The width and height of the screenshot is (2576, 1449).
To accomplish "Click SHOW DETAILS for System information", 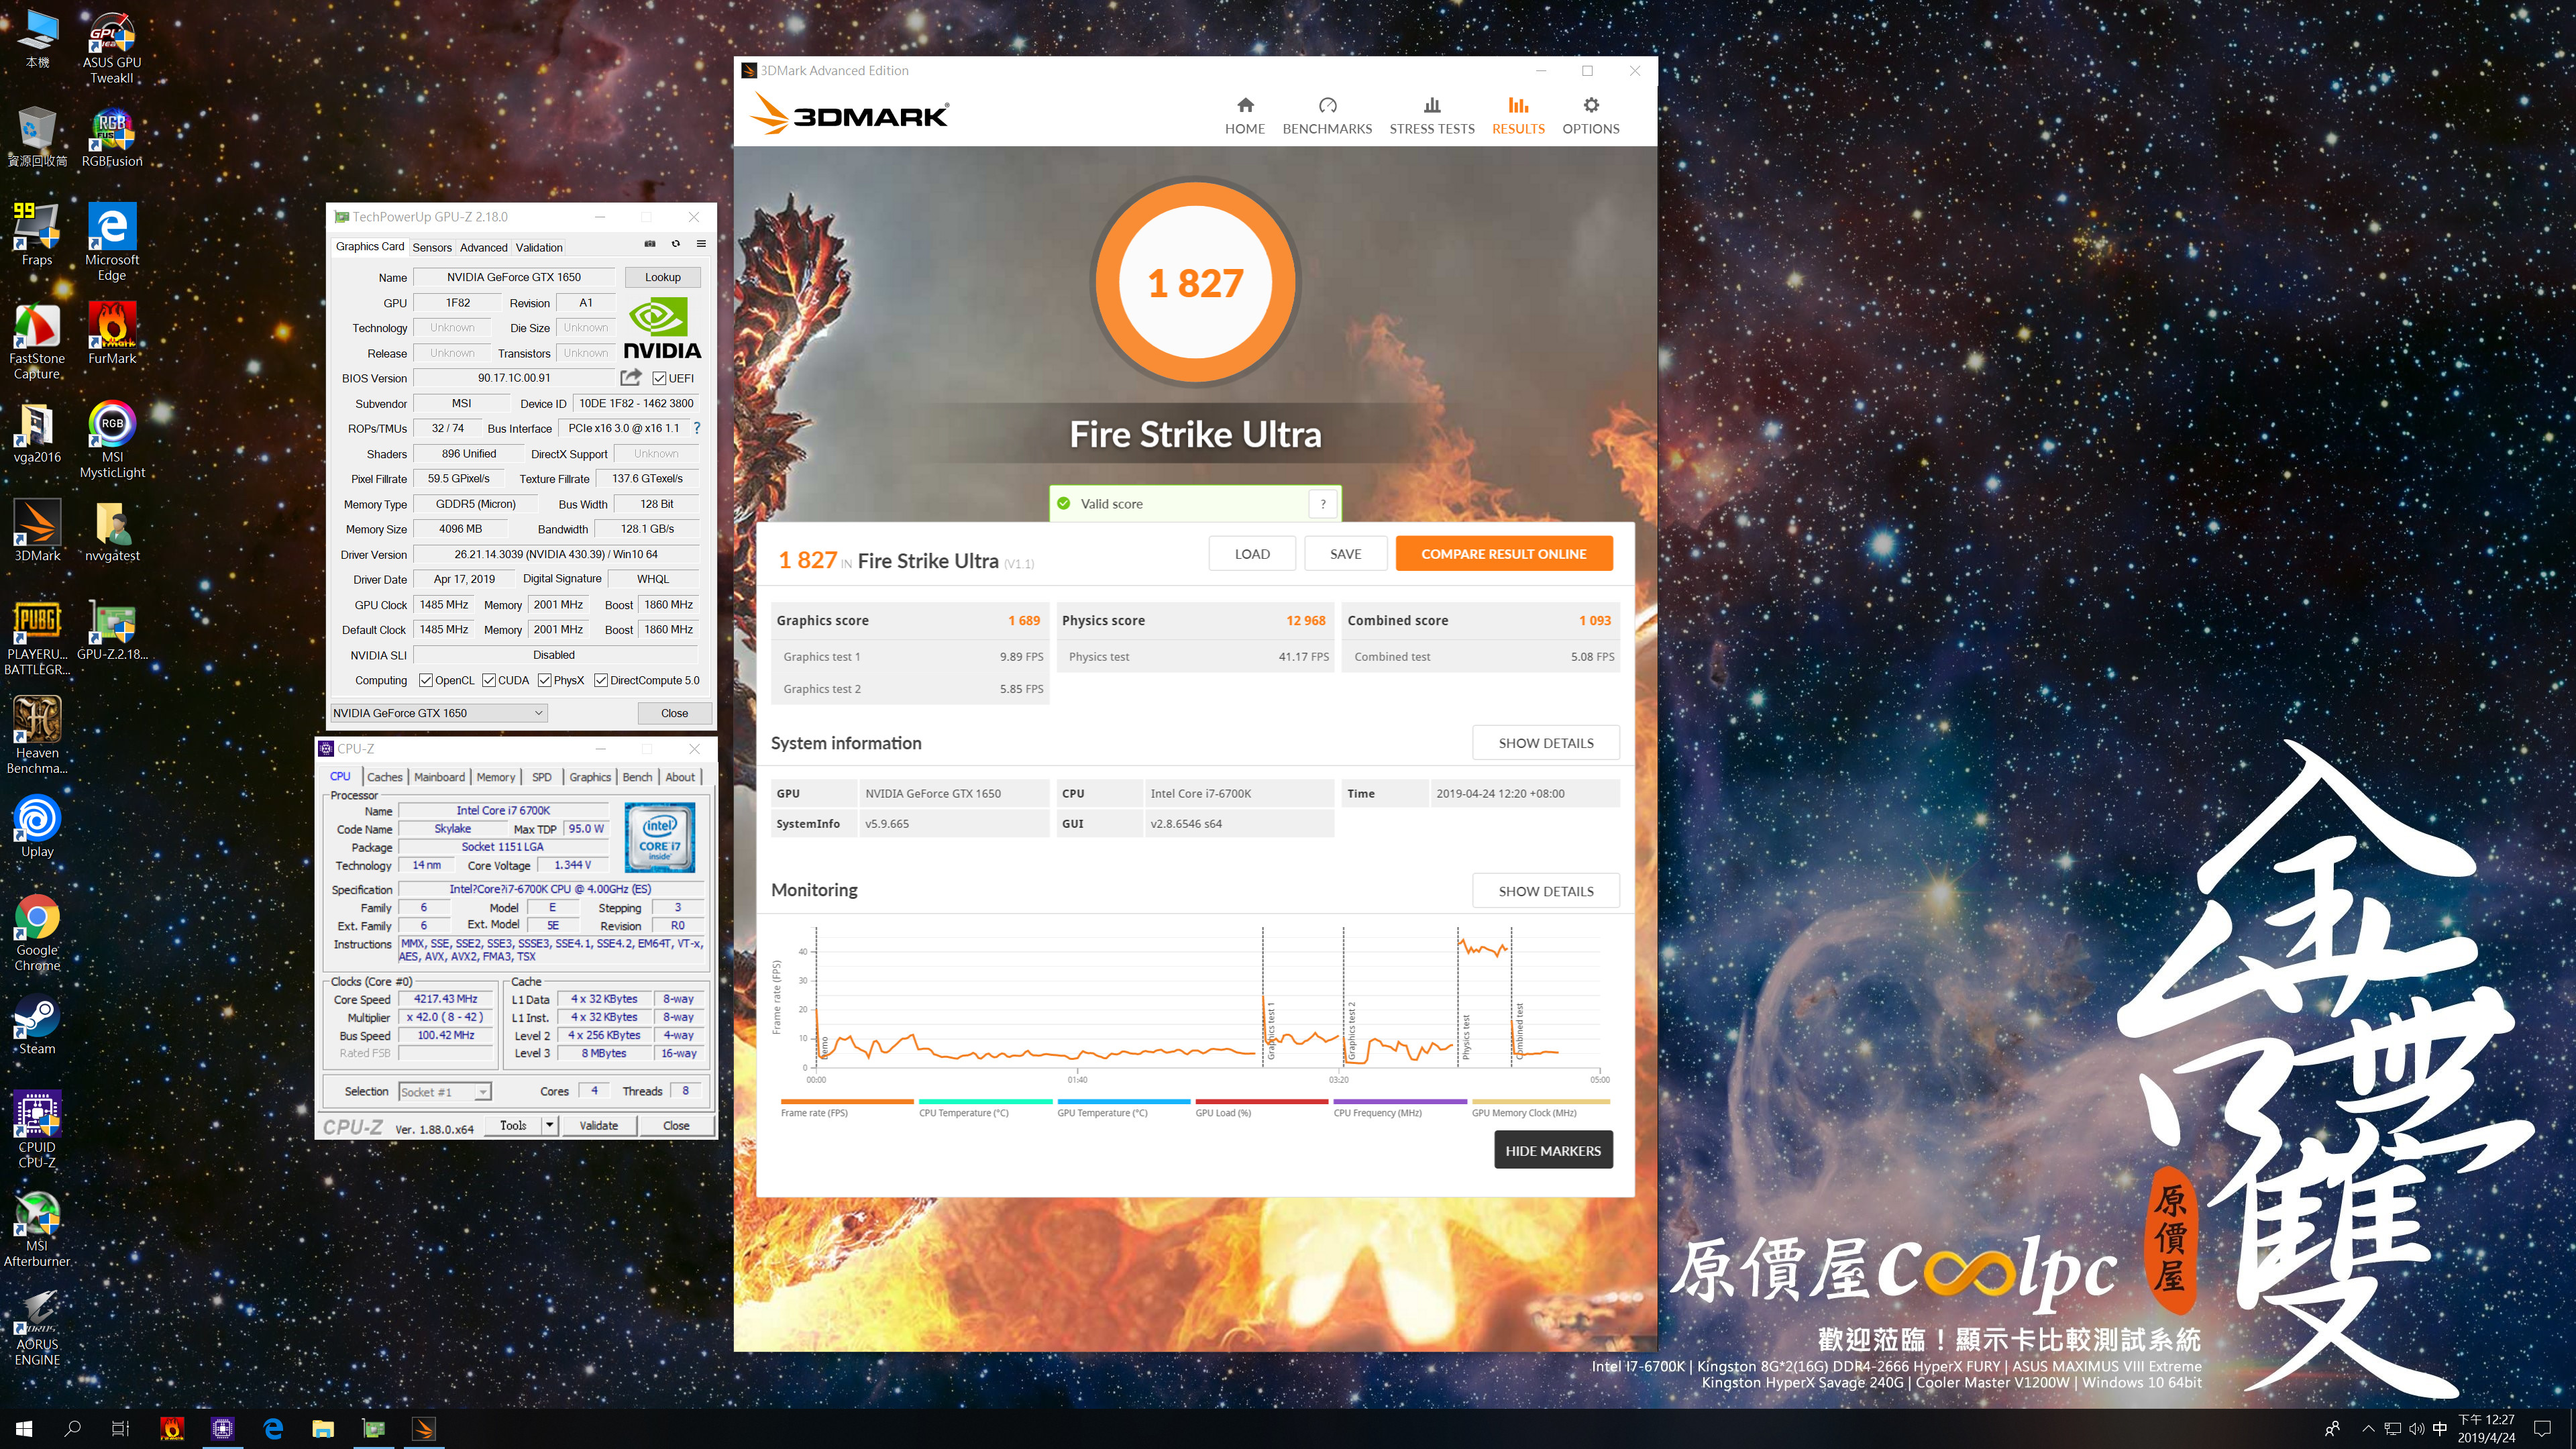I will tap(1546, 743).
